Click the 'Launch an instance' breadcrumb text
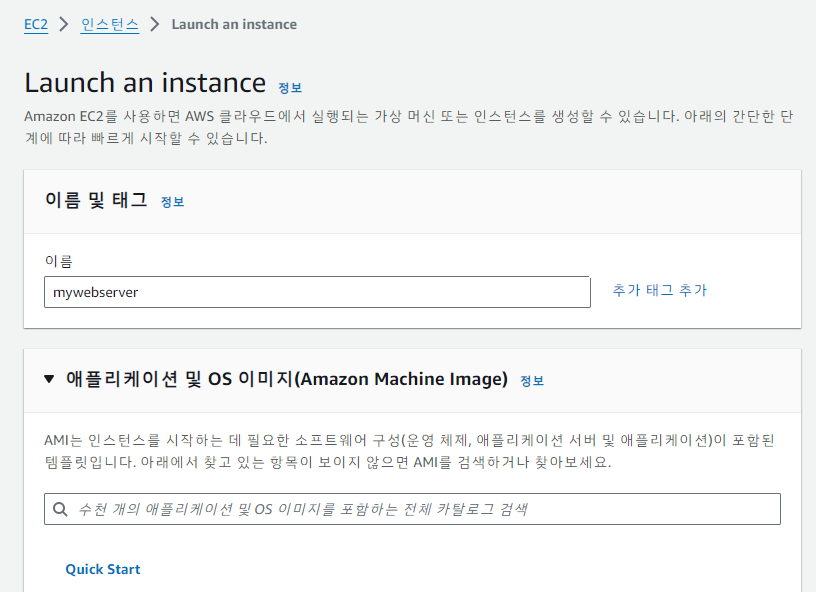Screen dimensions: 816x592 [234, 24]
